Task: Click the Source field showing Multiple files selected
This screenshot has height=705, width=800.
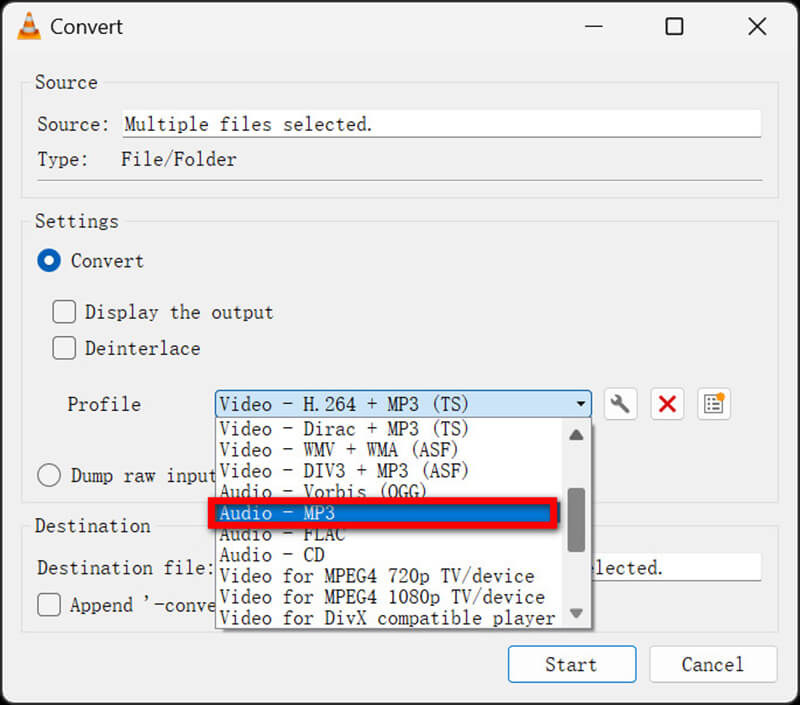Action: [x=442, y=124]
